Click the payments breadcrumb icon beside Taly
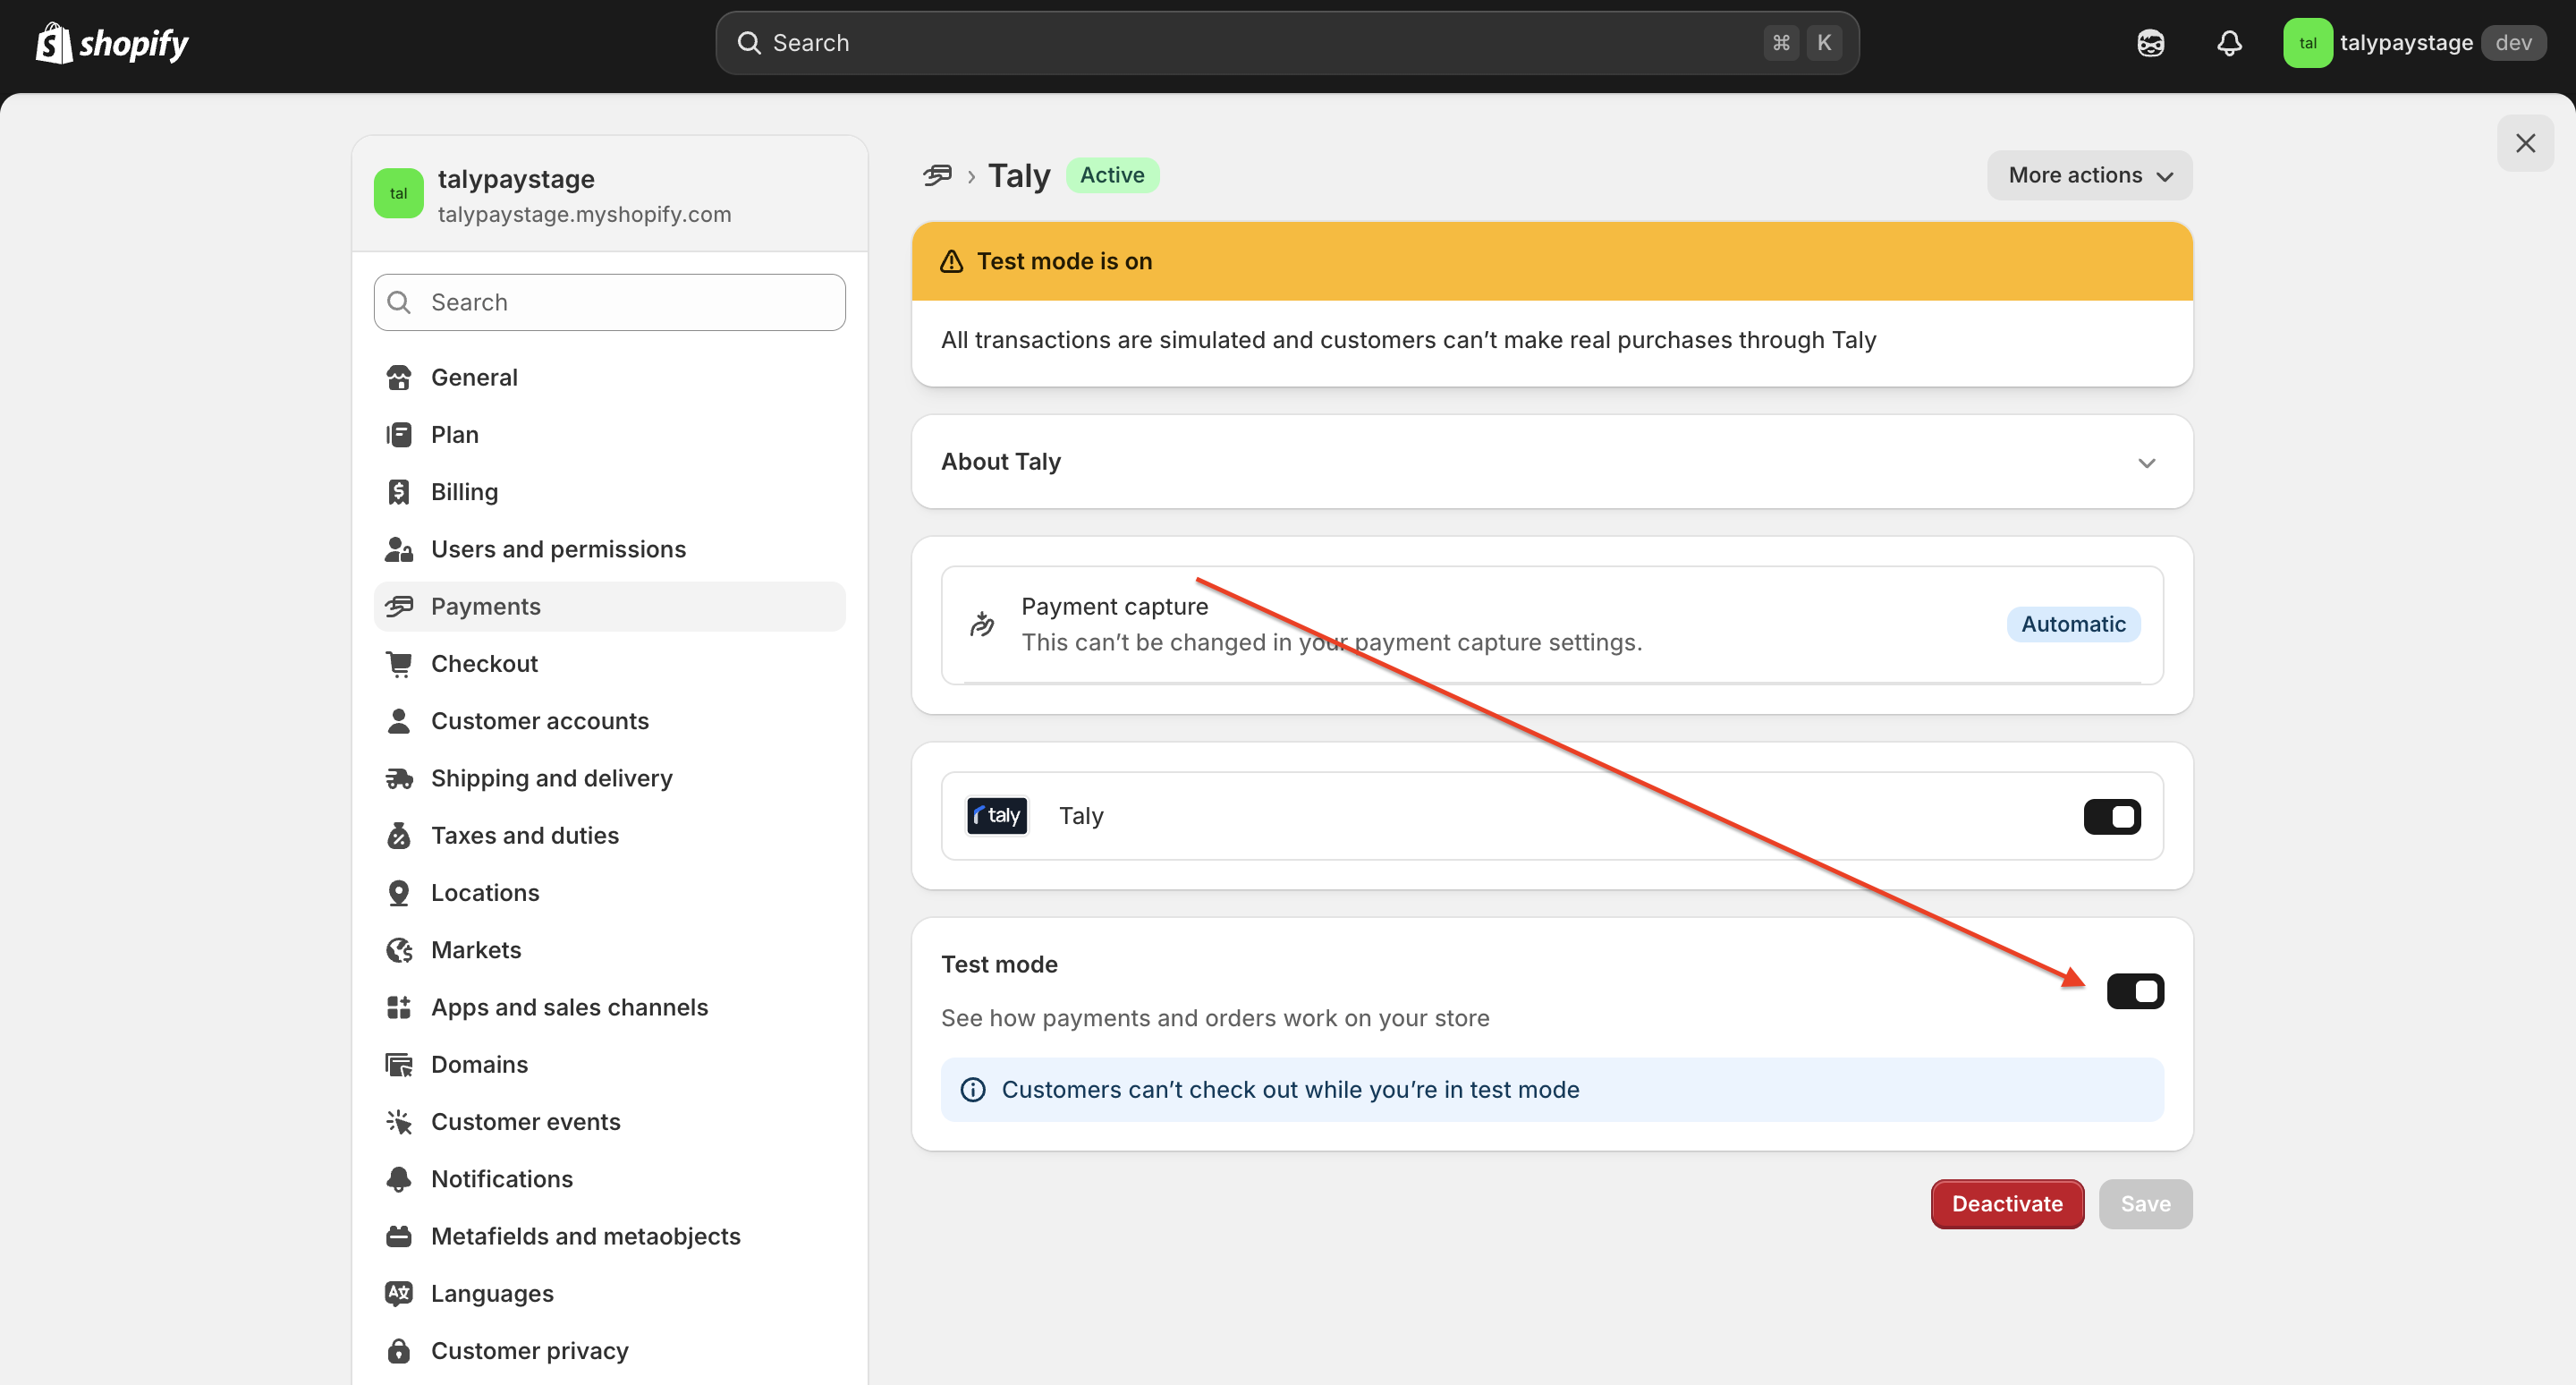This screenshot has height=1385, width=2576. tap(937, 176)
